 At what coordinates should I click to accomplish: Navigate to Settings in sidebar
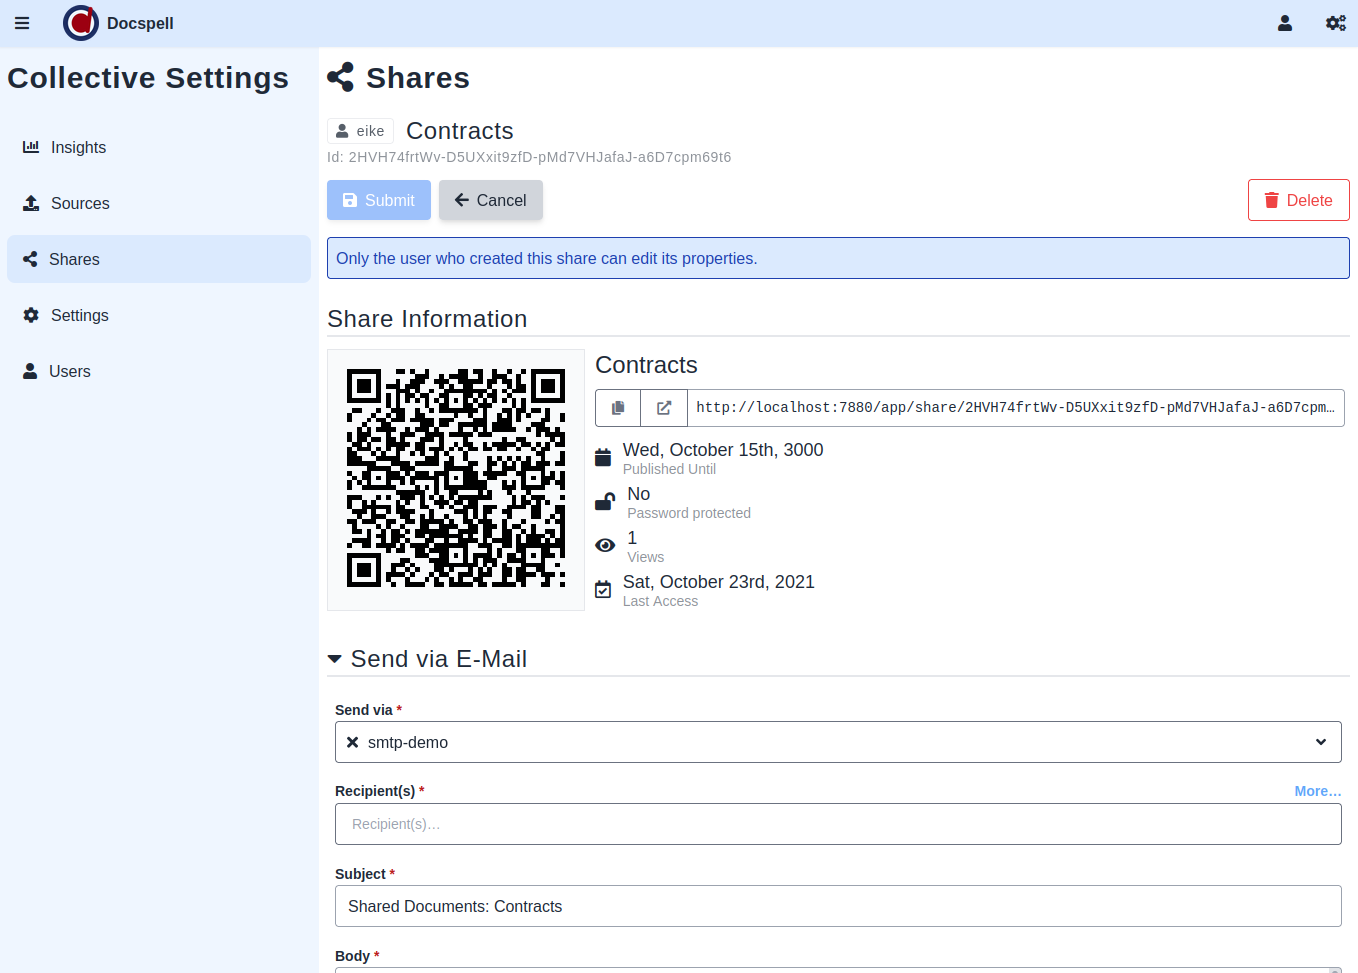pyautogui.click(x=79, y=315)
